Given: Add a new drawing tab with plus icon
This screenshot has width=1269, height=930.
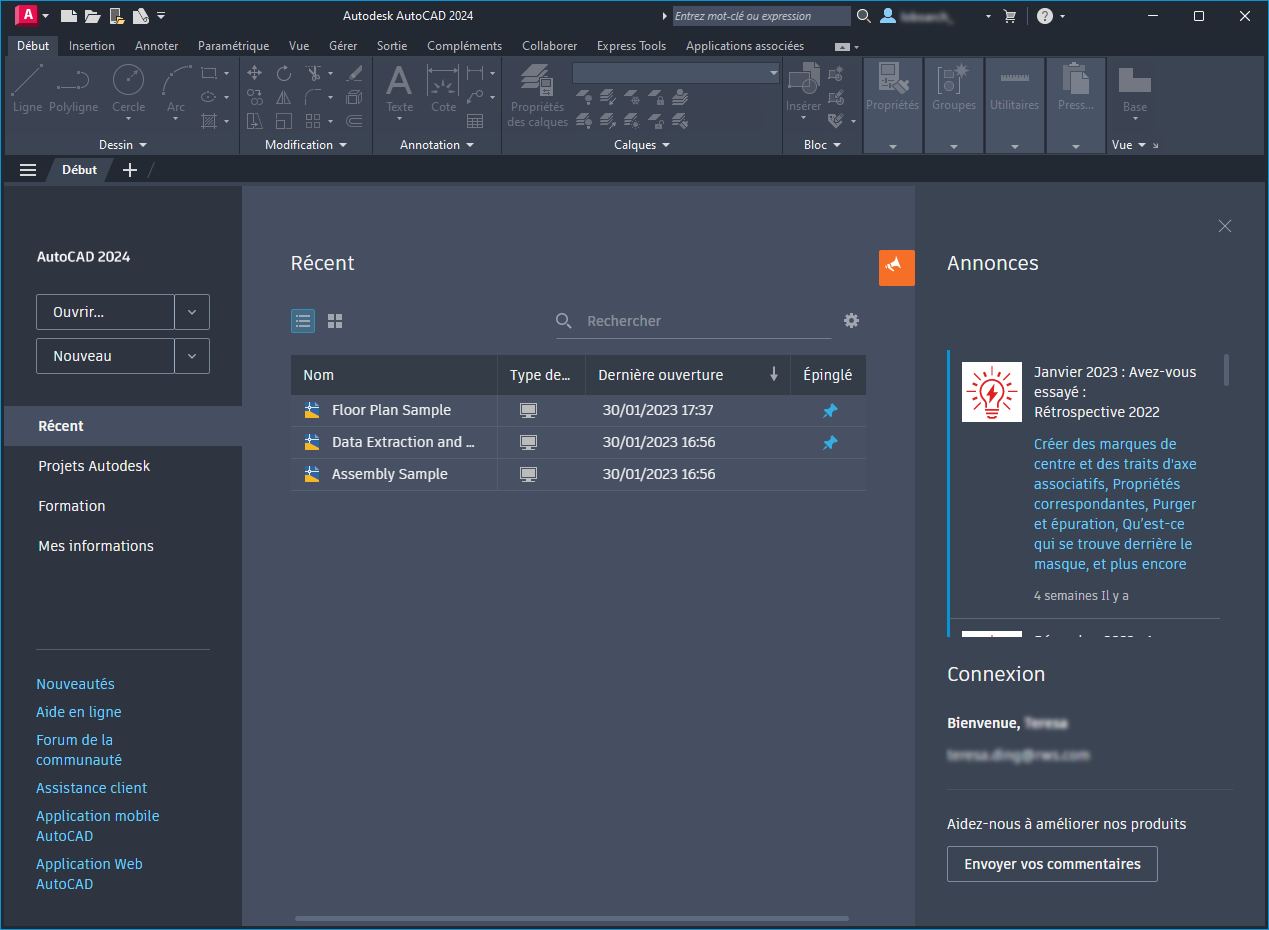Looking at the screenshot, I should click(129, 170).
